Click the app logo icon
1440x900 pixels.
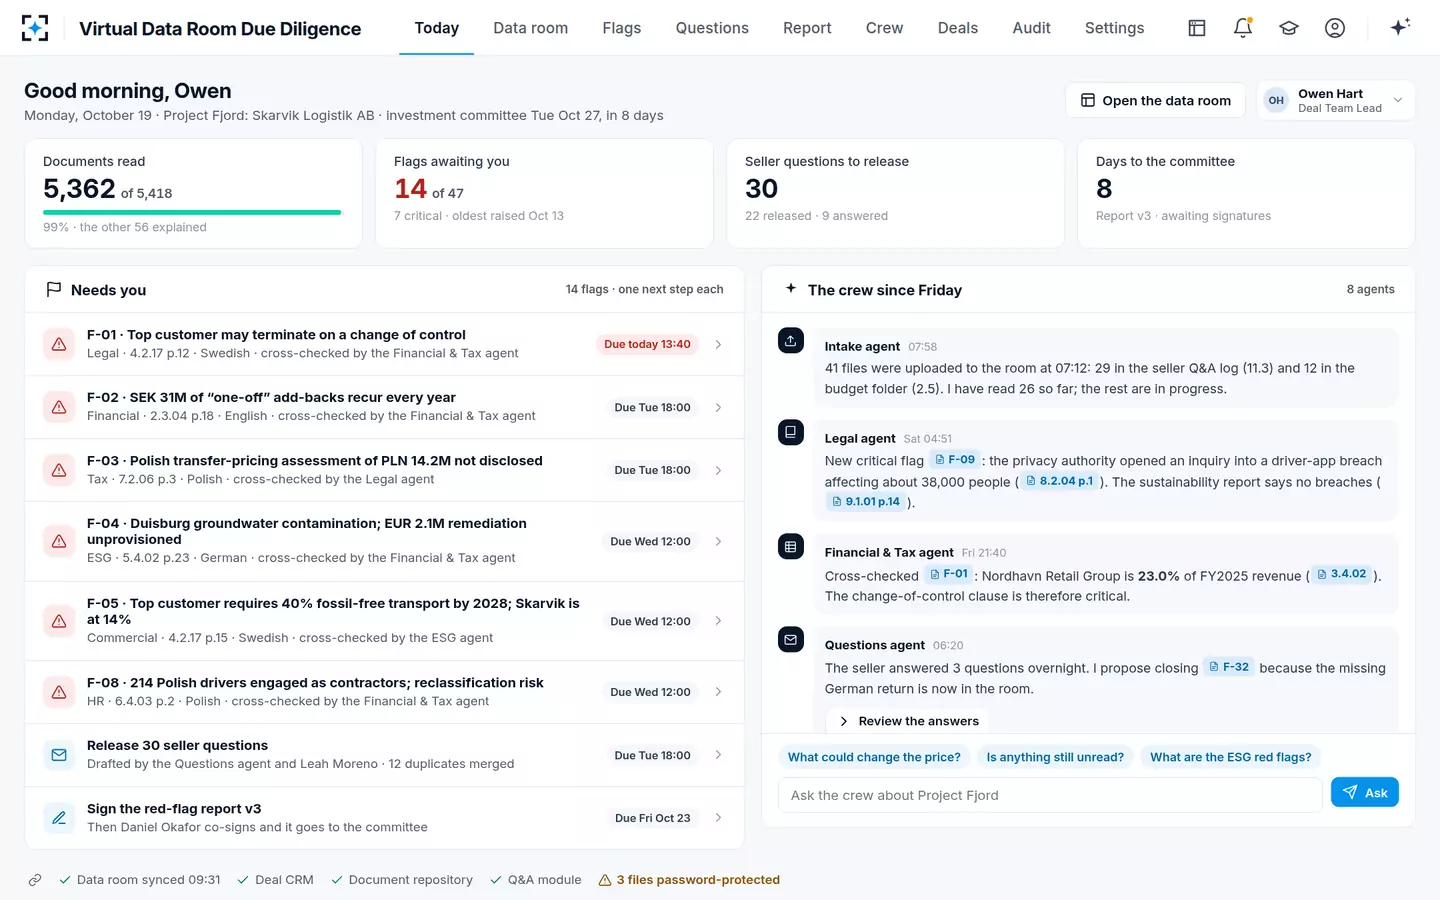pos(35,28)
